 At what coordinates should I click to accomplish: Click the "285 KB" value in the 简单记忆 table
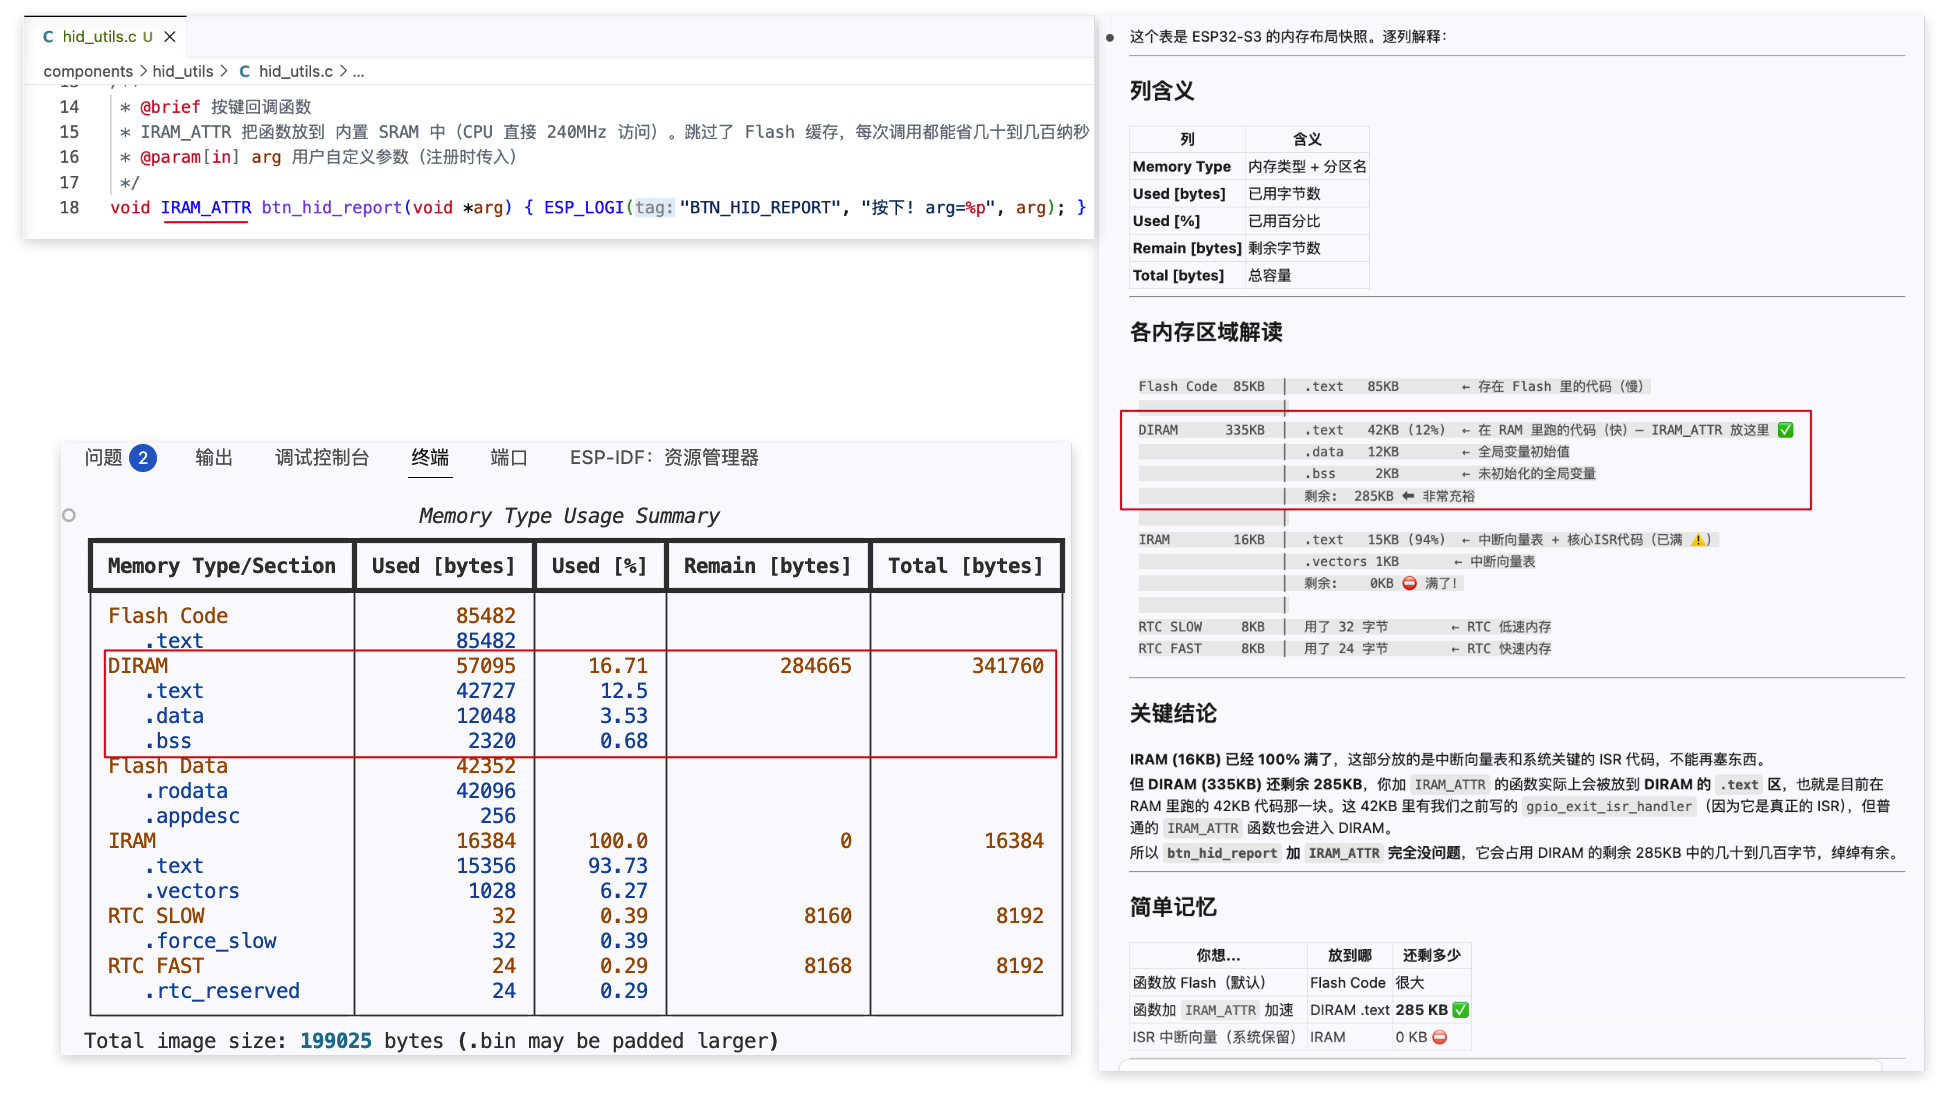click(1422, 1010)
